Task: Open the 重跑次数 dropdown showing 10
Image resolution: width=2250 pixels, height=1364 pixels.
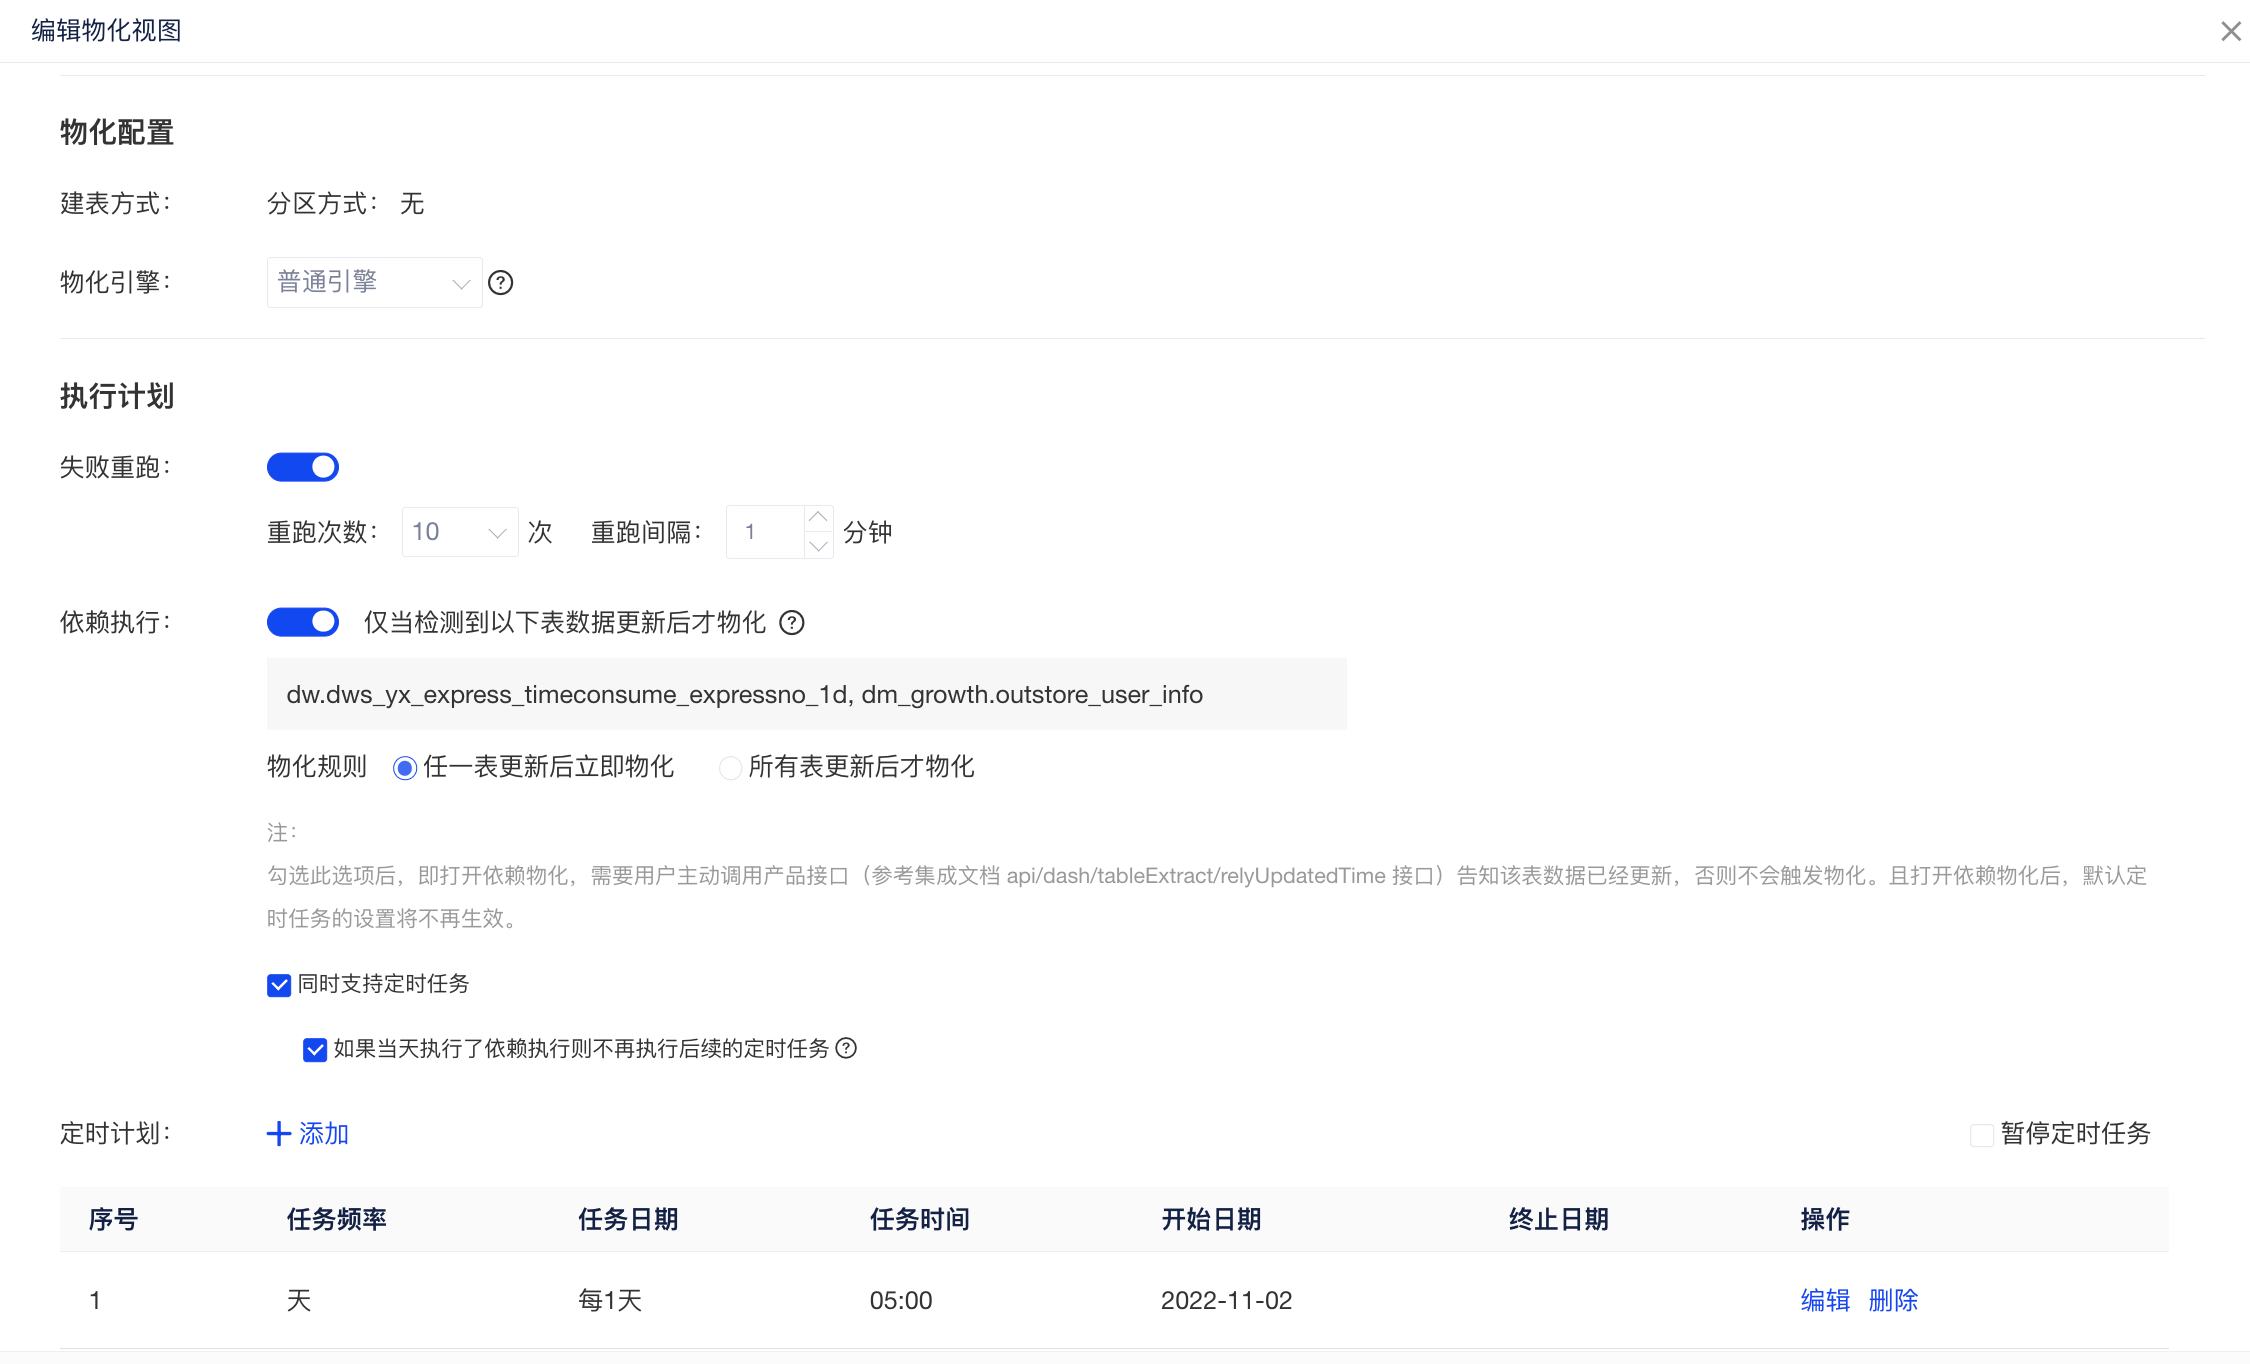Action: tap(459, 532)
